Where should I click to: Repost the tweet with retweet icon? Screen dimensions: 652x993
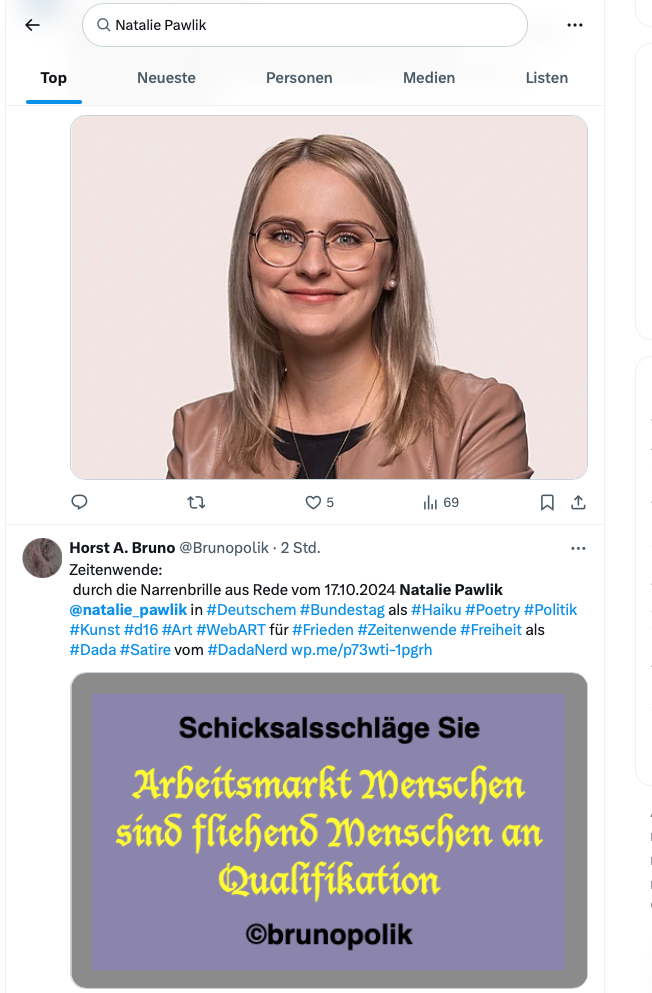196,502
